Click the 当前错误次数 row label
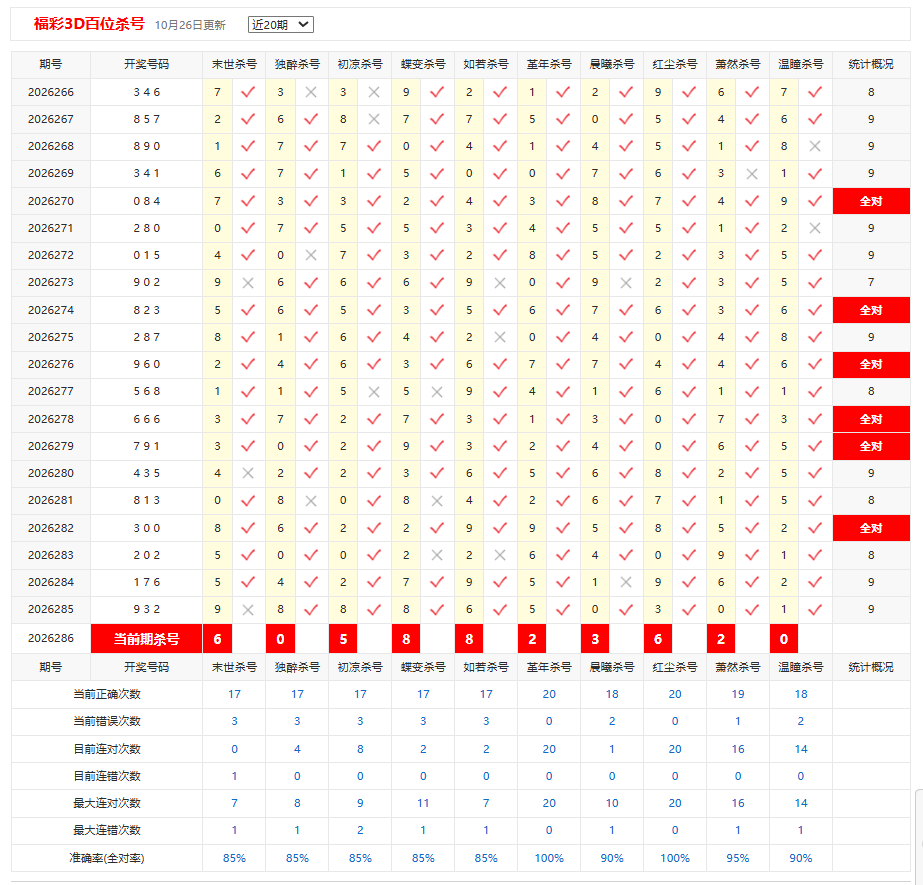The height and width of the screenshot is (885, 923). click(x=107, y=721)
